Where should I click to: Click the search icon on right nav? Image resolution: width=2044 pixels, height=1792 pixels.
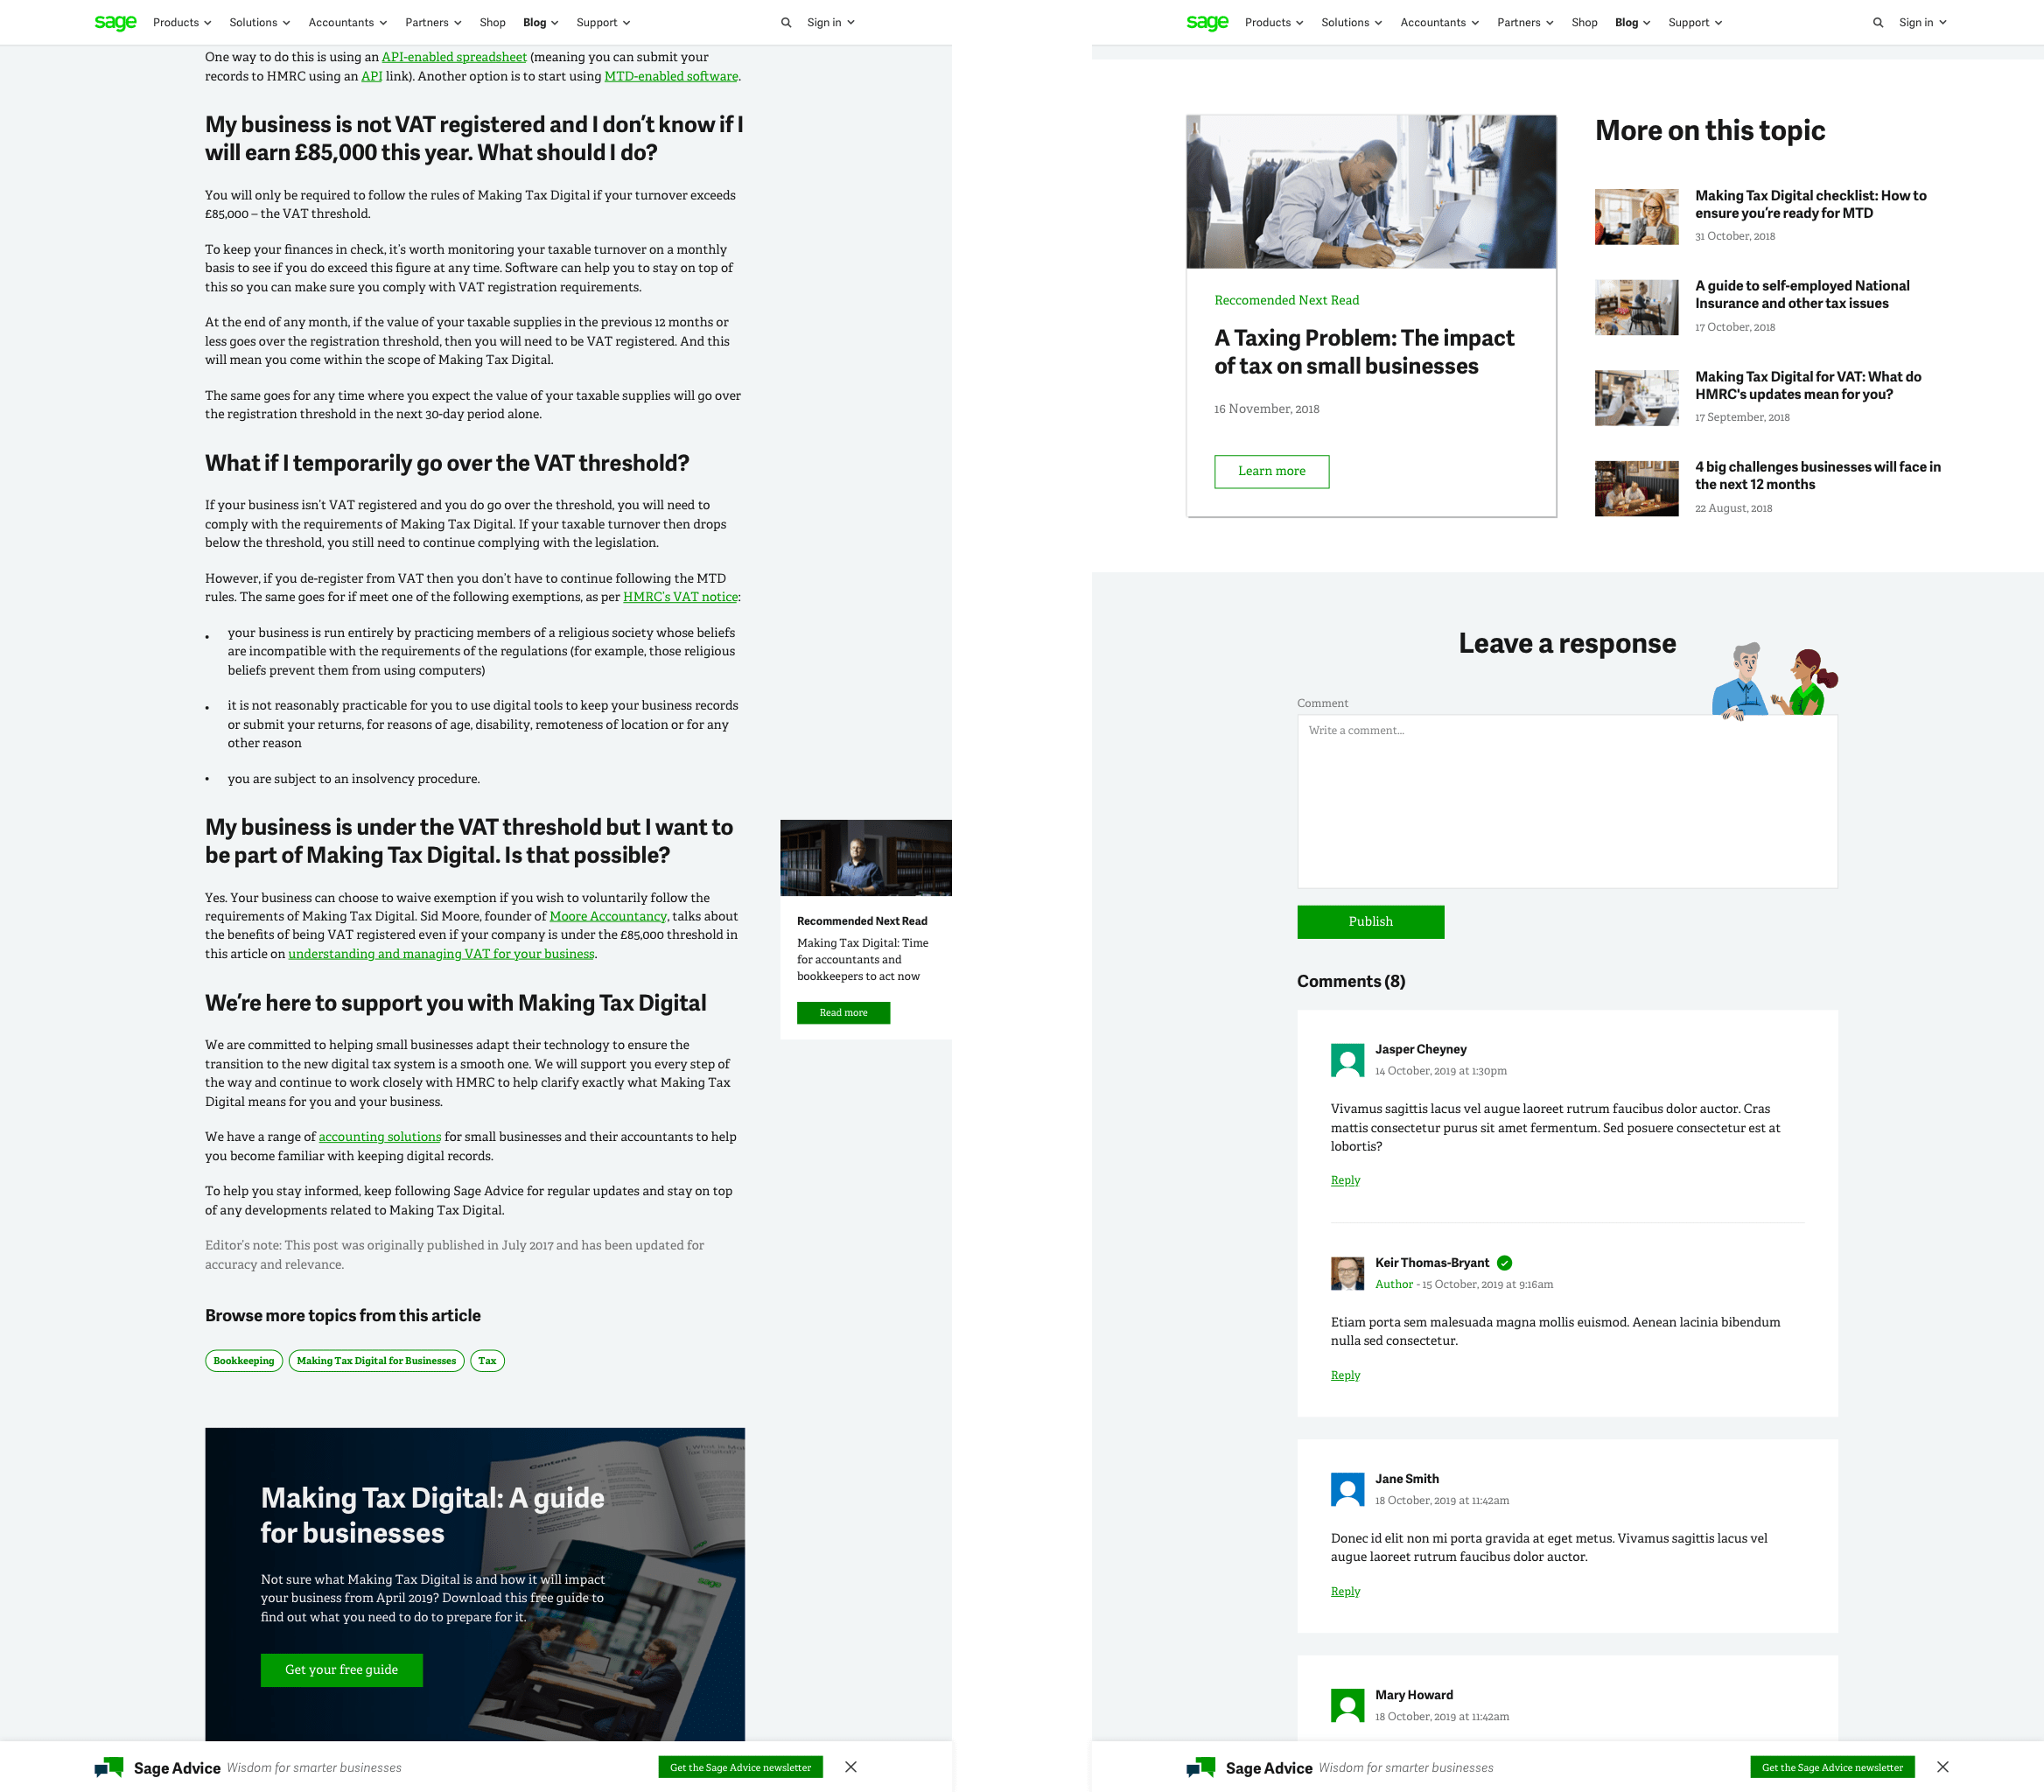point(1875,21)
